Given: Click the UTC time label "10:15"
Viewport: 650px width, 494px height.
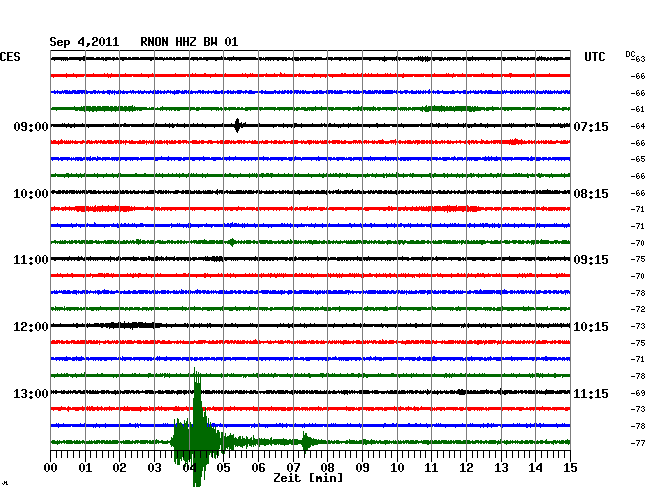Looking at the screenshot, I should click(x=591, y=327).
